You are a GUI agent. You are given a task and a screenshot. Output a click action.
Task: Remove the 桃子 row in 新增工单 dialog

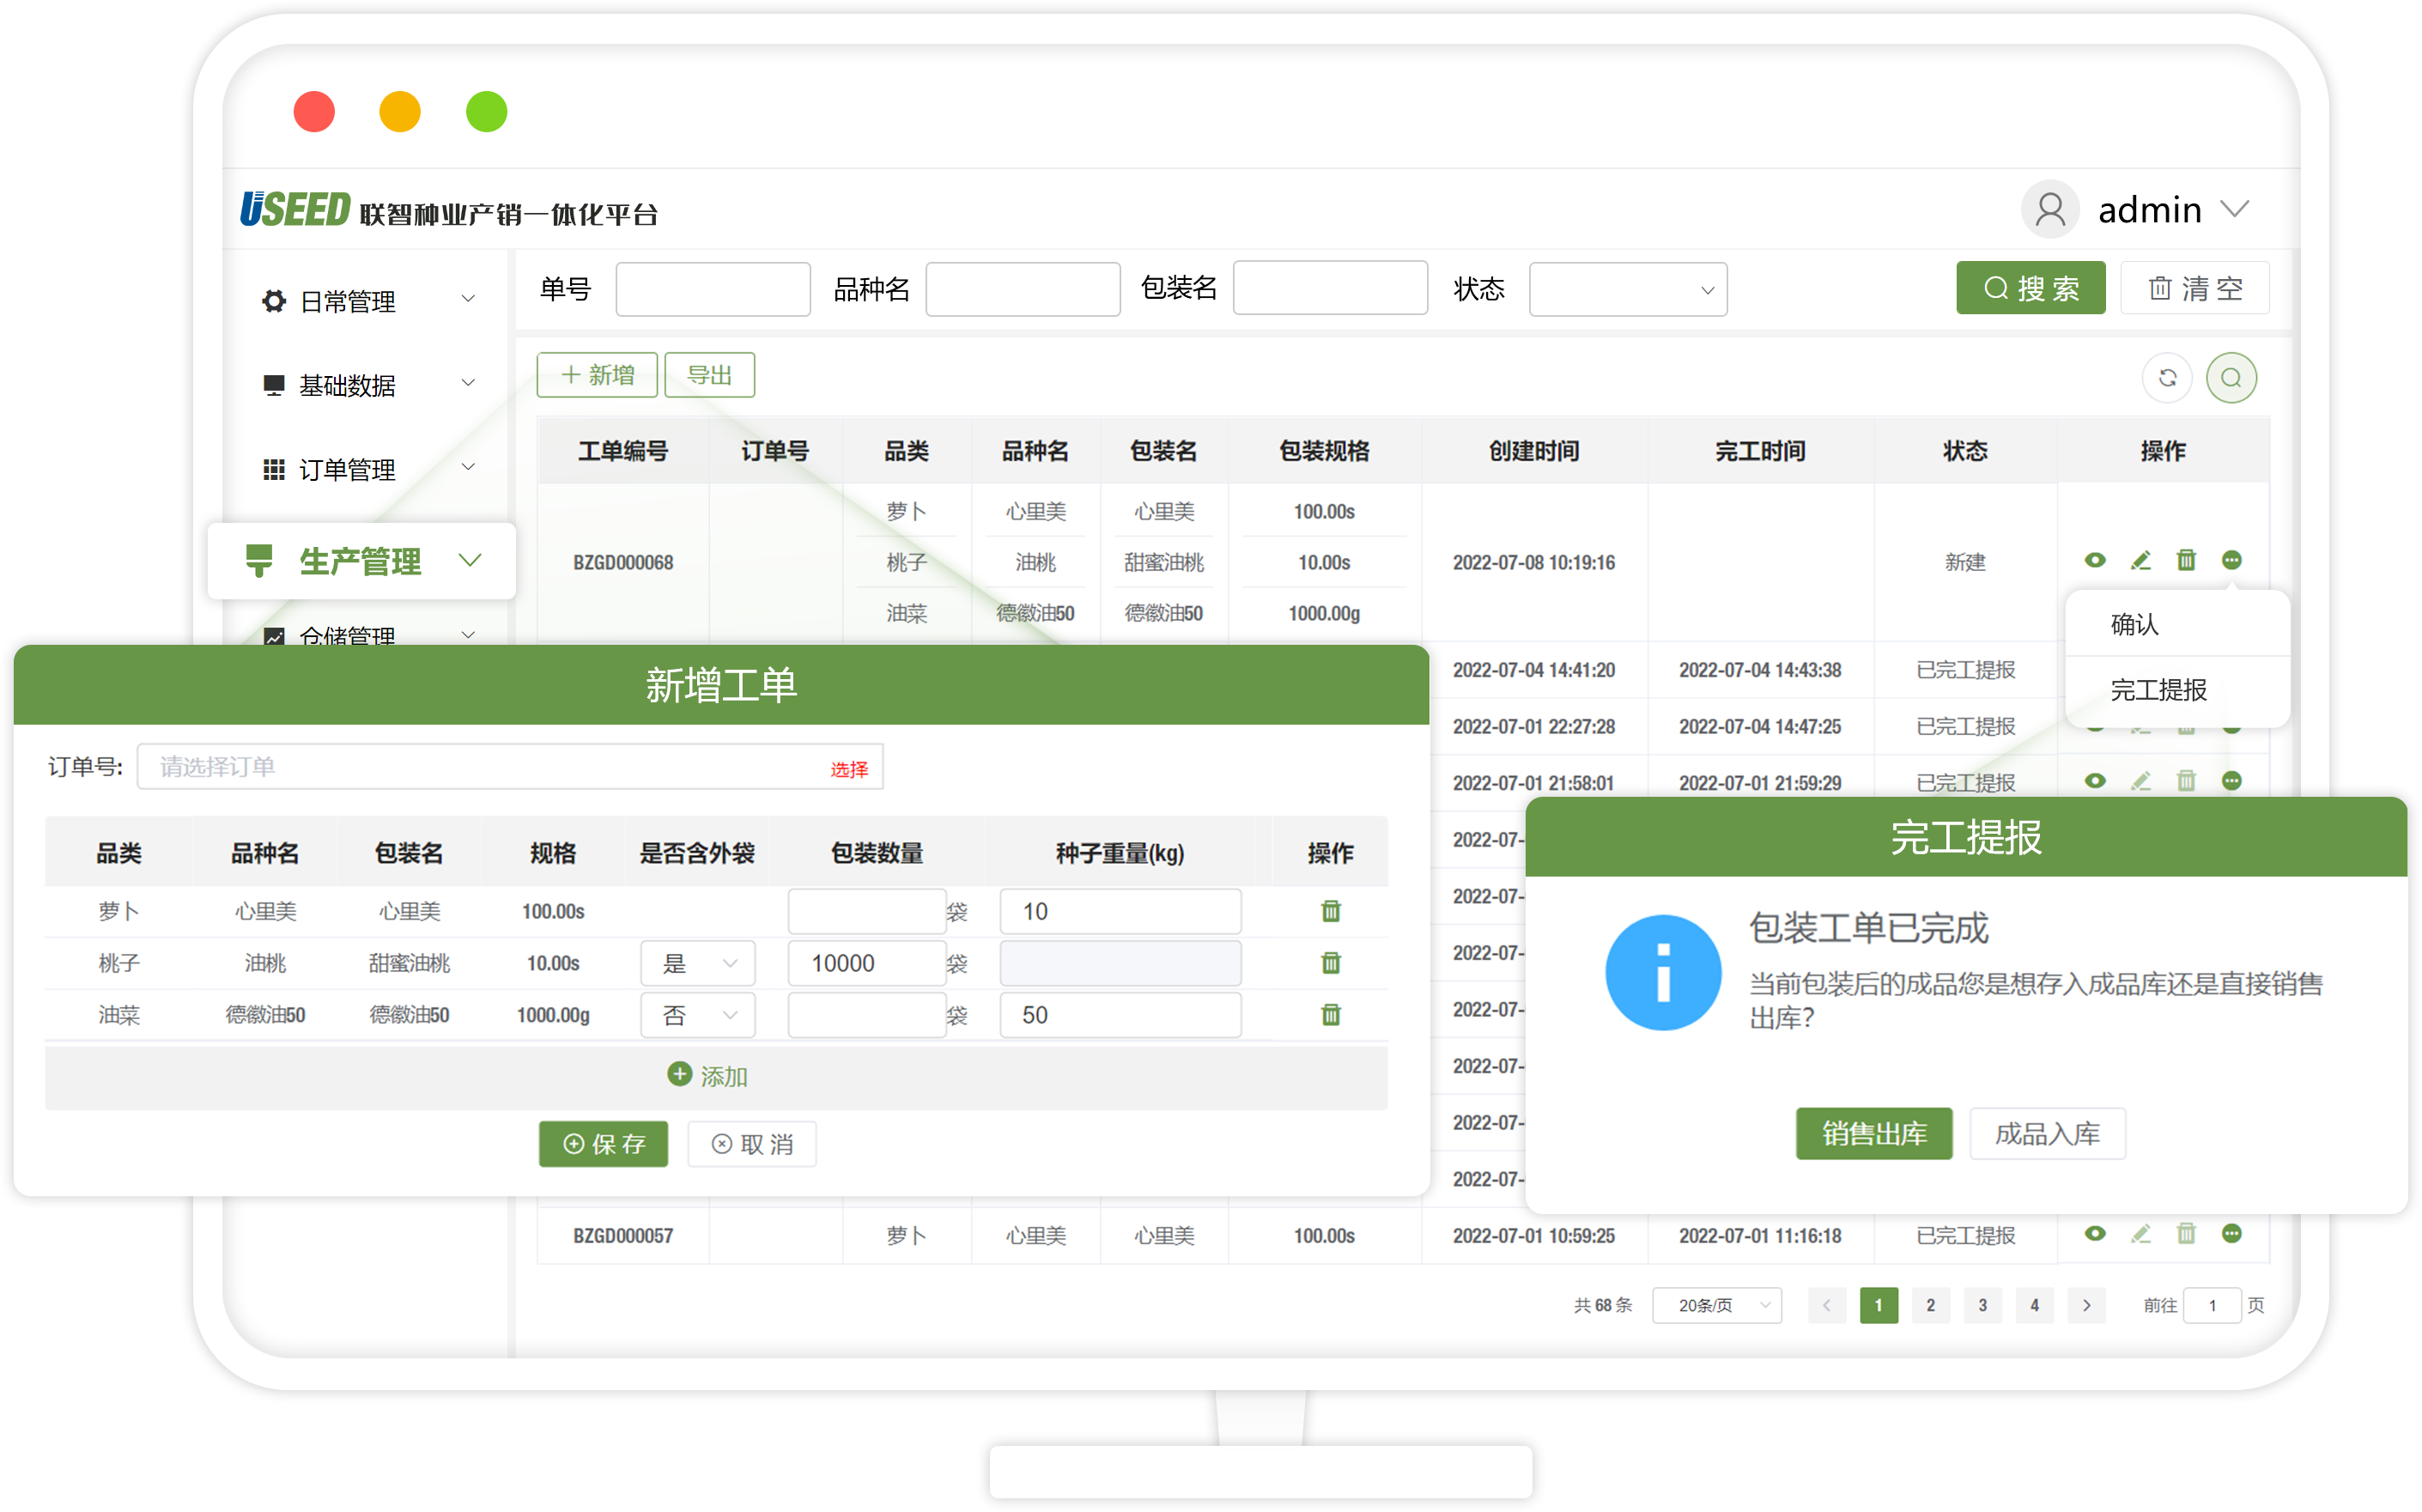pyautogui.click(x=1330, y=963)
